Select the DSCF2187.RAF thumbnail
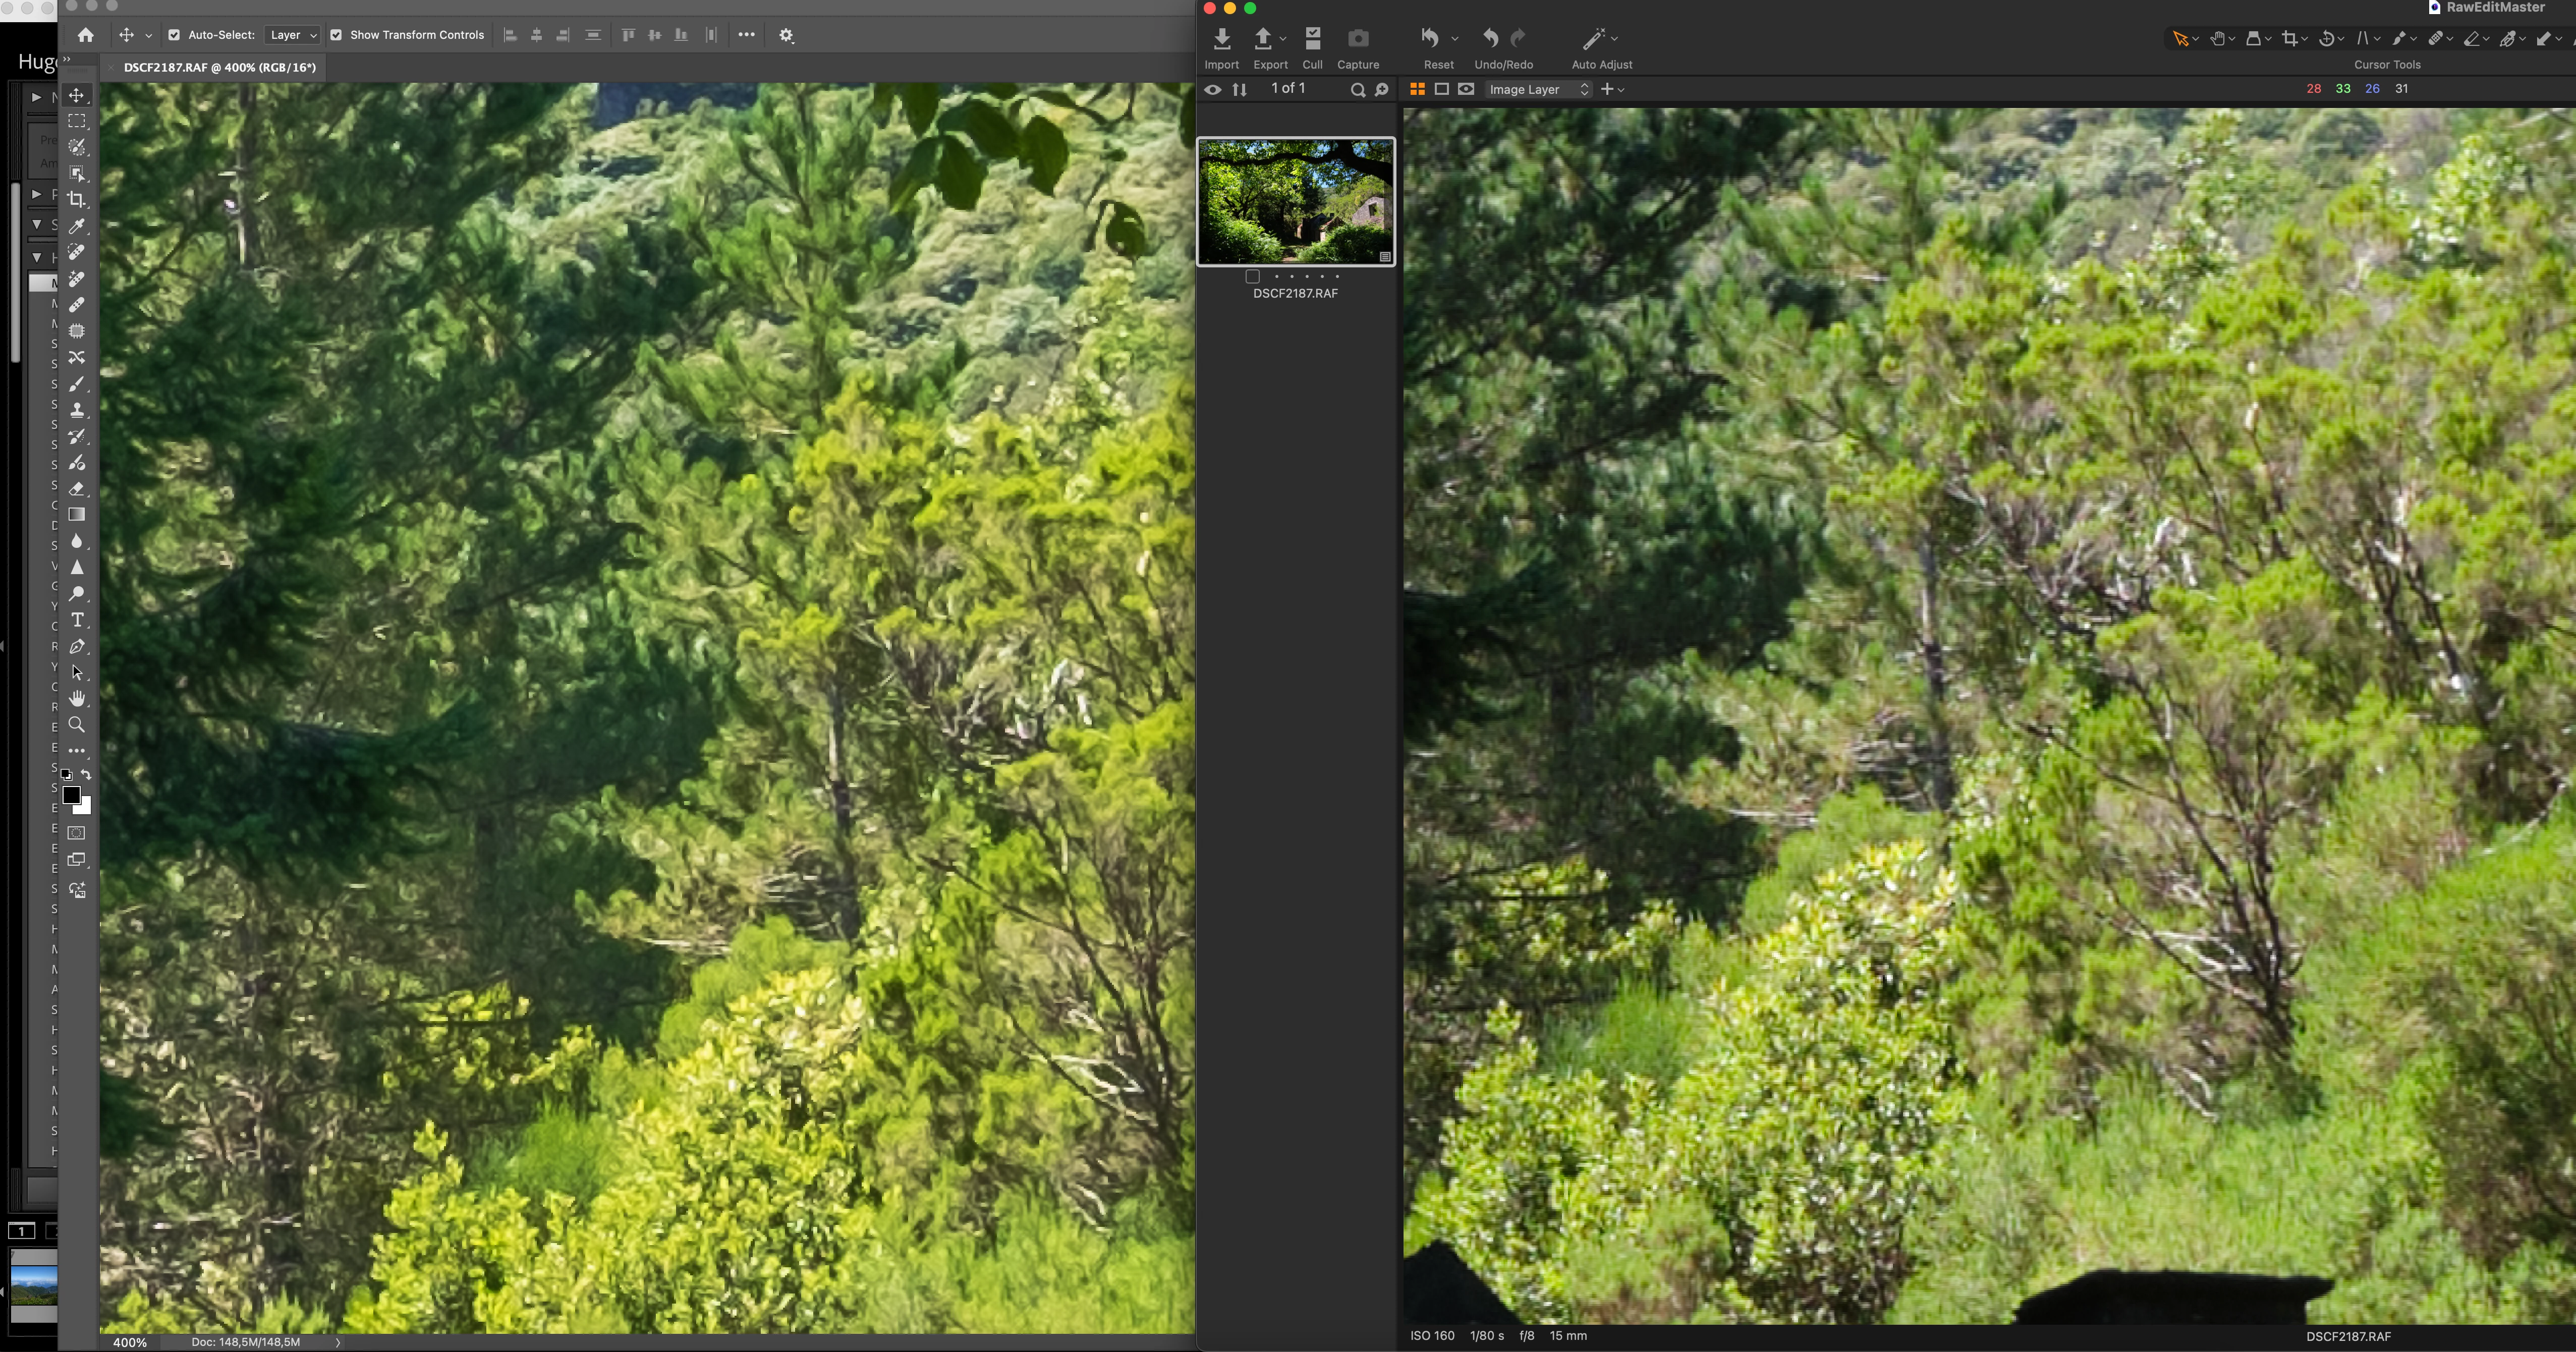 coord(1295,201)
